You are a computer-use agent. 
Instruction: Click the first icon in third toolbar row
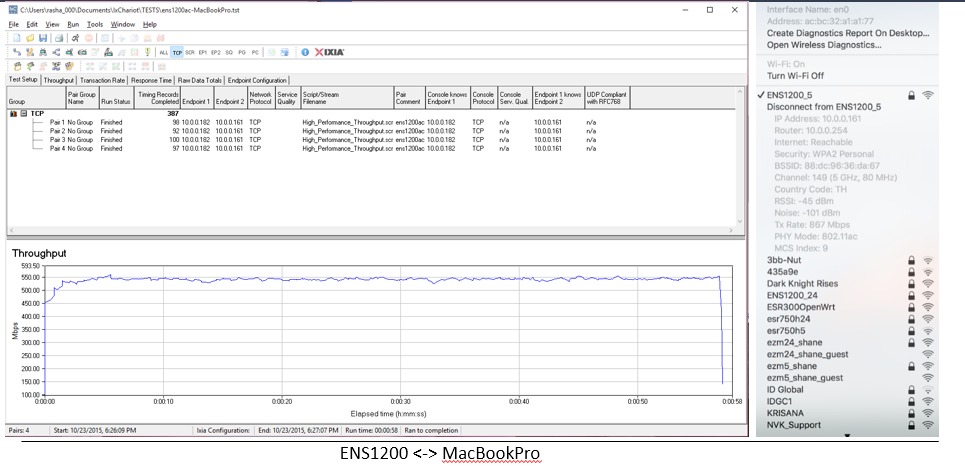[17, 66]
